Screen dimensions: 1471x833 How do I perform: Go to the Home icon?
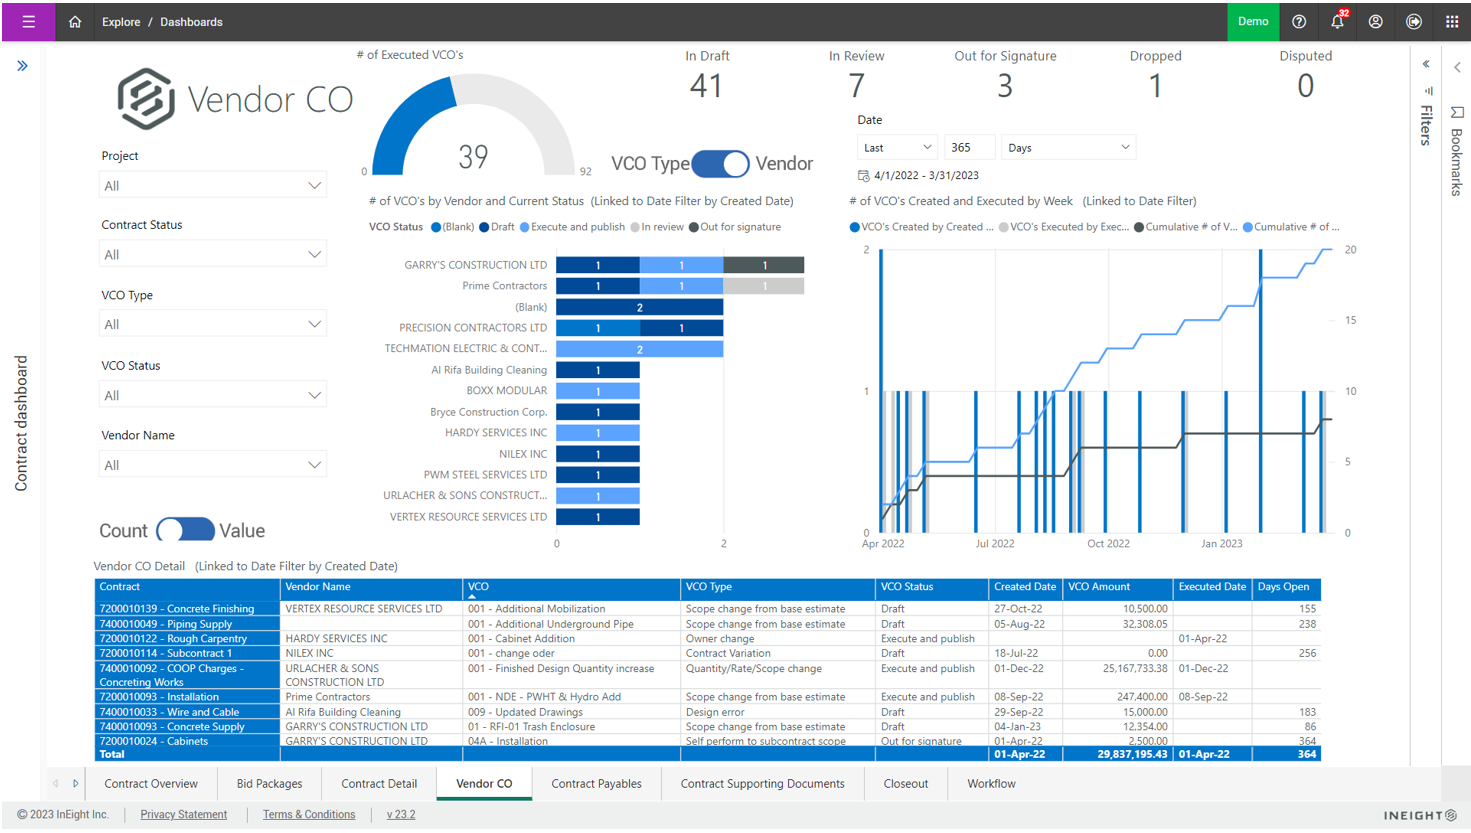click(x=75, y=21)
